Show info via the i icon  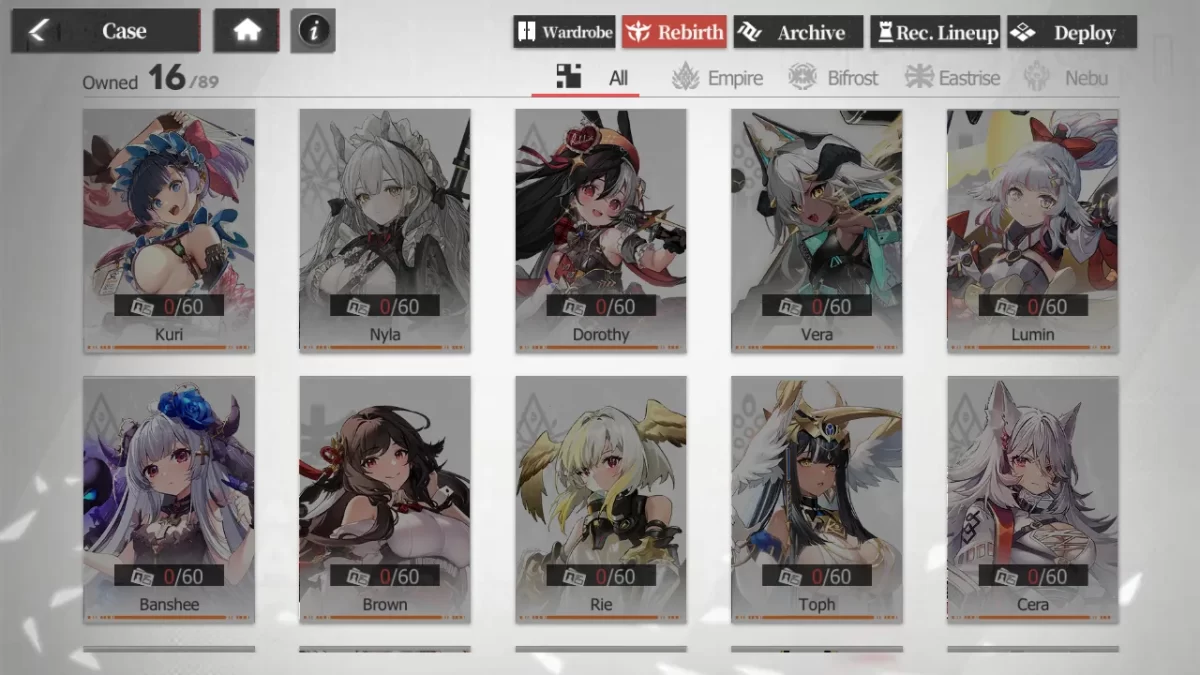[313, 31]
